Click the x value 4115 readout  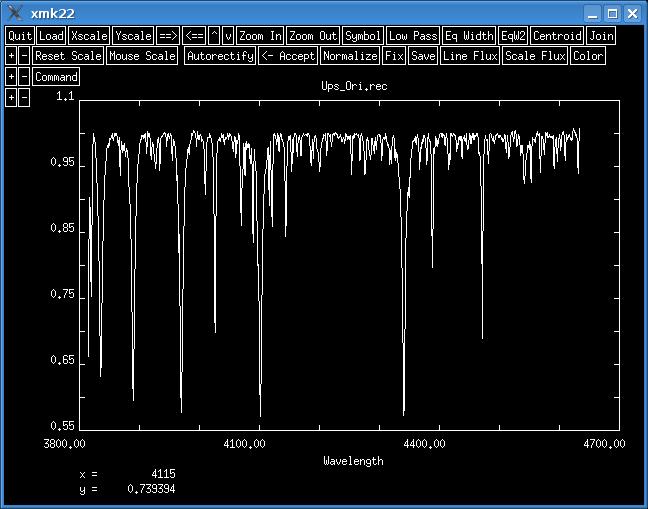point(163,474)
